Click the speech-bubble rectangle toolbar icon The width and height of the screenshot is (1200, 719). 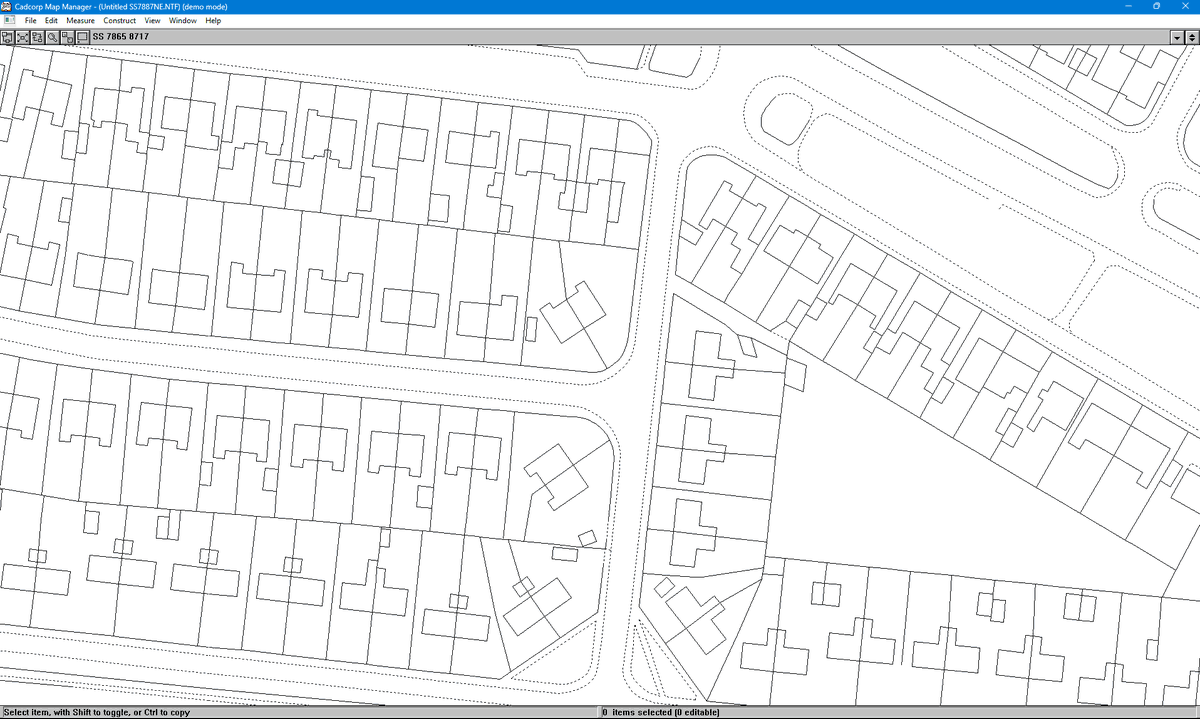[x=82, y=37]
